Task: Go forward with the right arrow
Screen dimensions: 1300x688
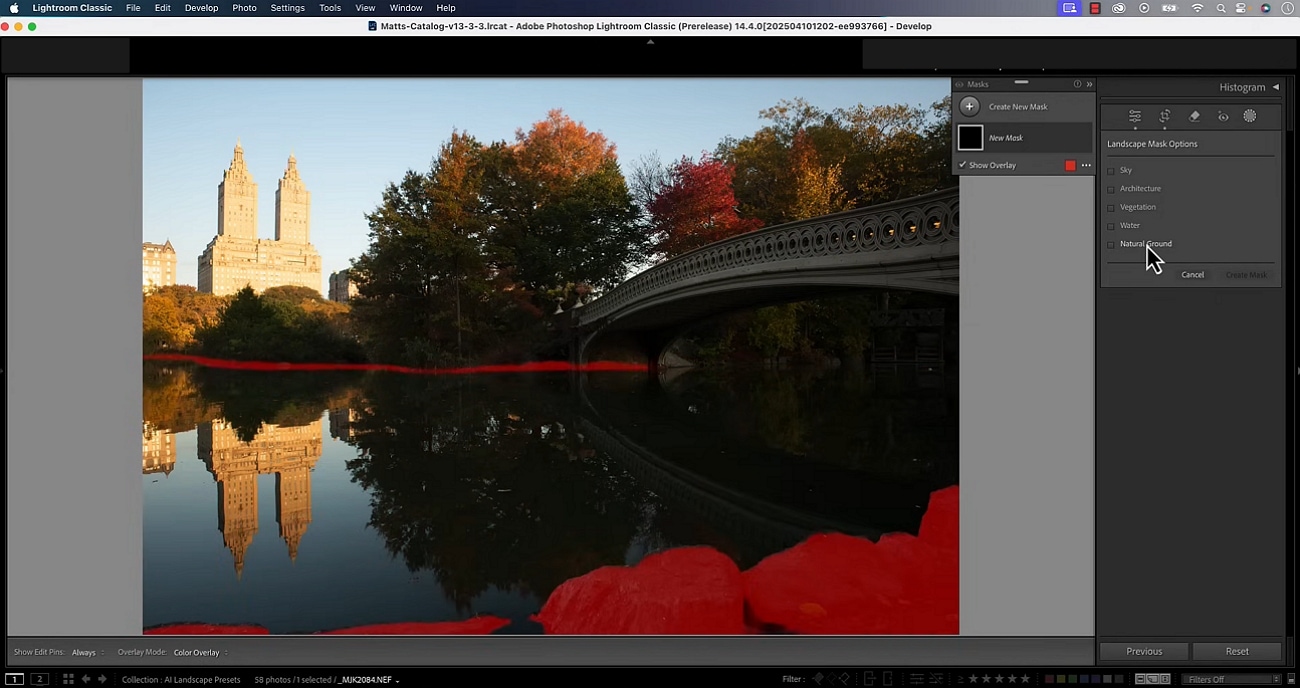Action: [102, 679]
